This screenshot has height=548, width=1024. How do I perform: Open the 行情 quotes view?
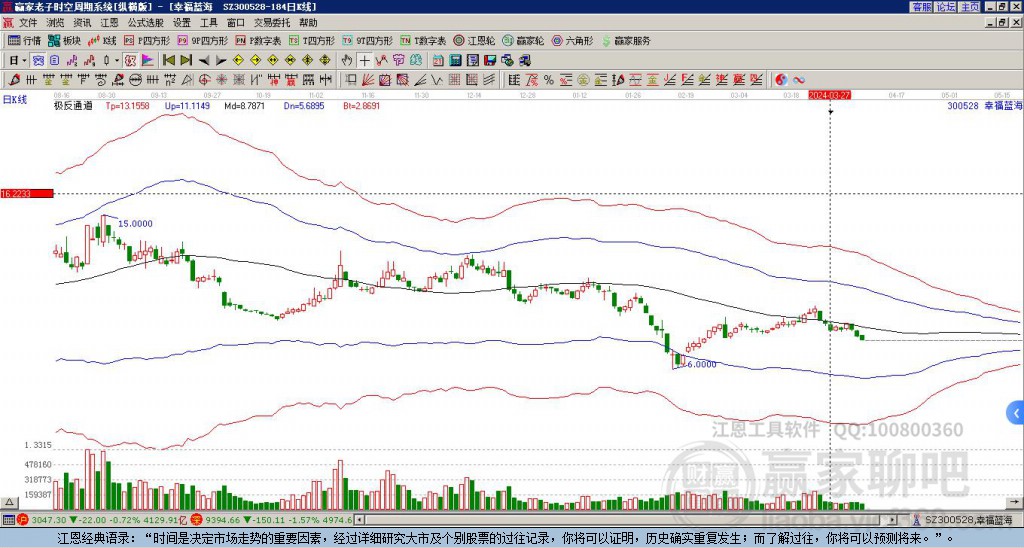[x=24, y=40]
